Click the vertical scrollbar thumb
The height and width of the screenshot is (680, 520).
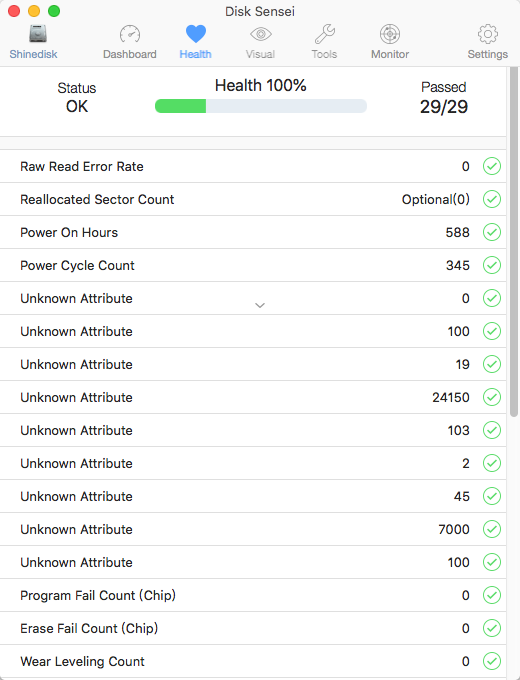point(514,242)
